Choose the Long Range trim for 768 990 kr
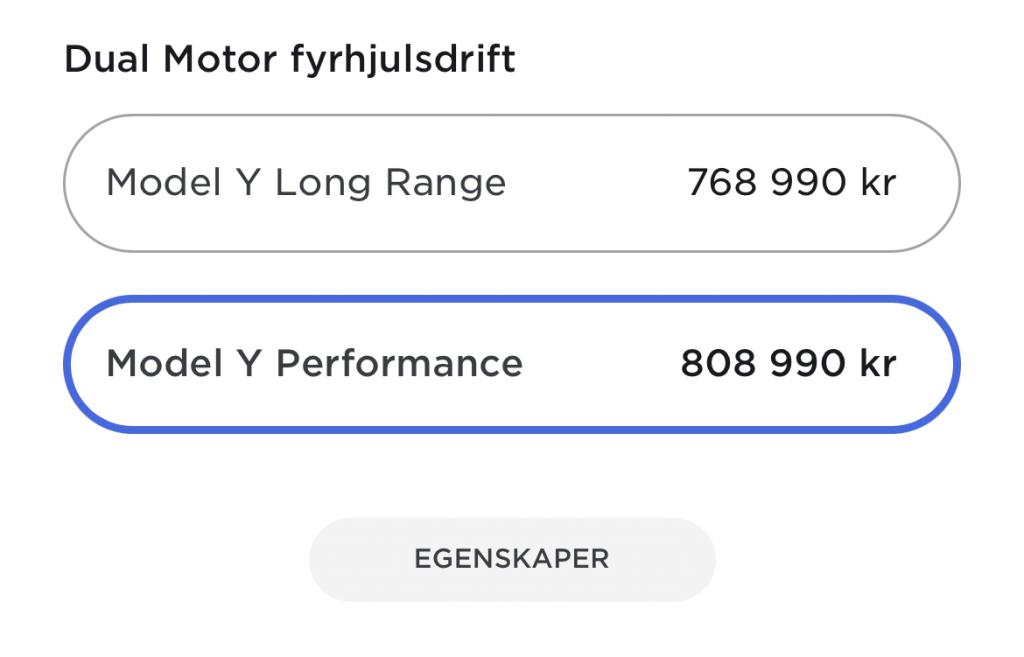Image resolution: width=1024 pixels, height=657 pixels. tap(511, 183)
